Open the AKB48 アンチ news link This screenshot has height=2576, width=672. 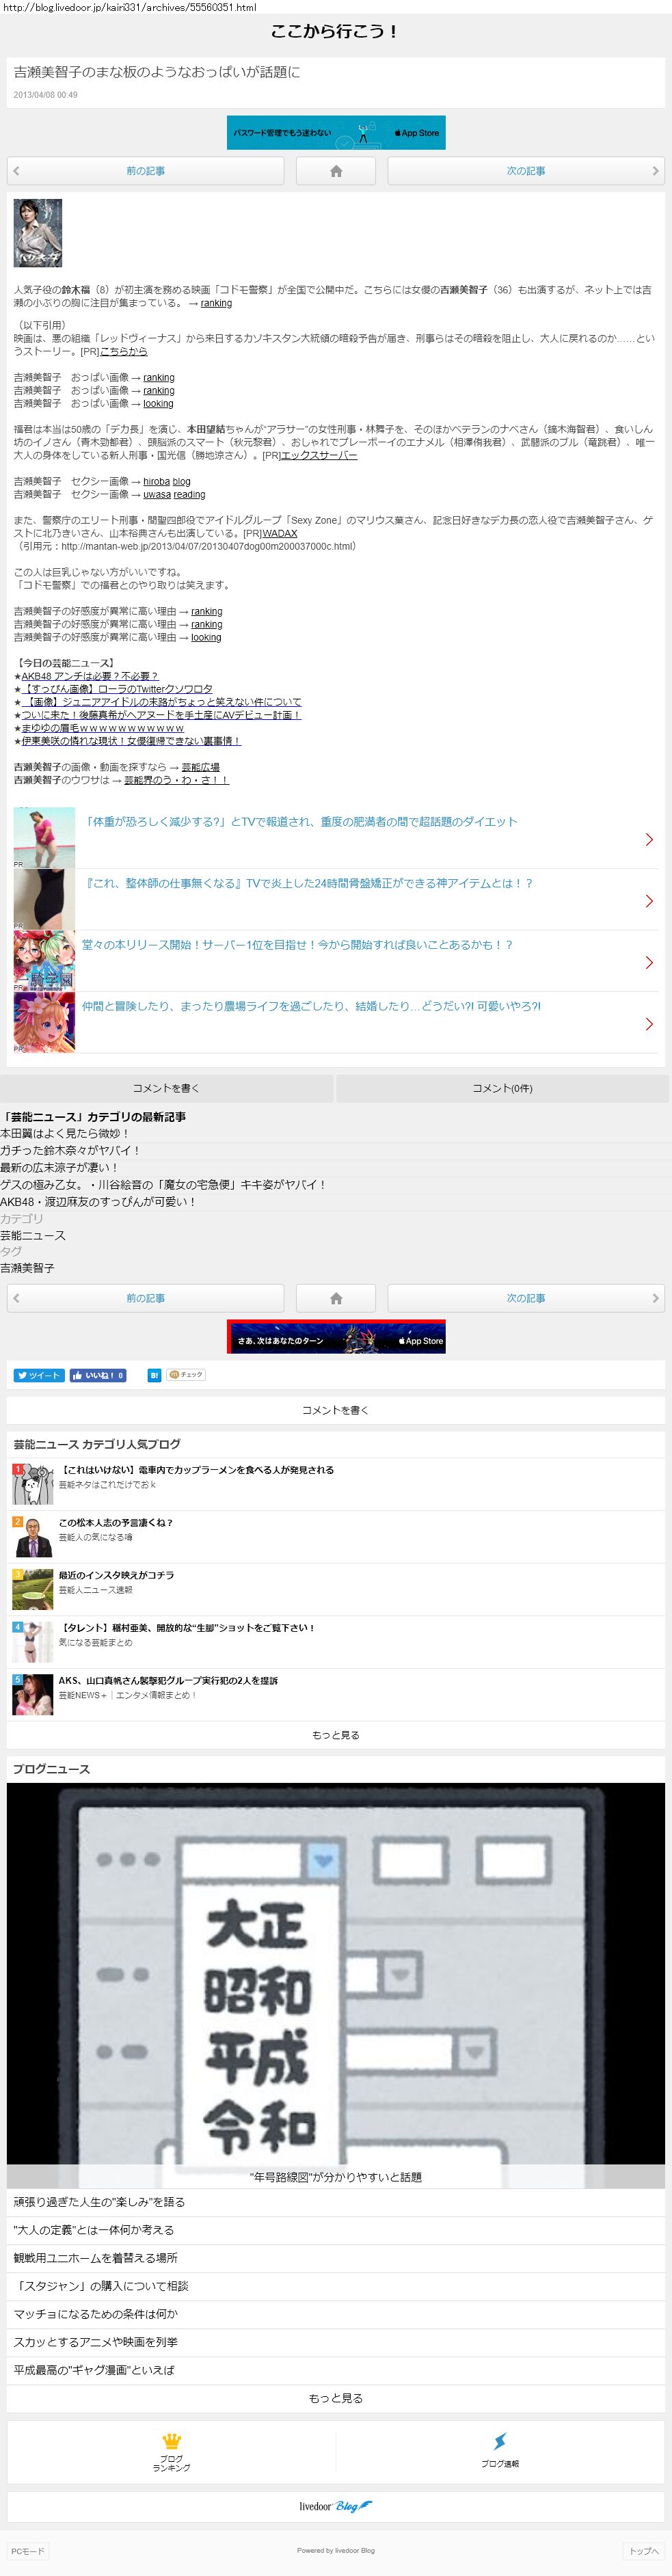coord(90,676)
